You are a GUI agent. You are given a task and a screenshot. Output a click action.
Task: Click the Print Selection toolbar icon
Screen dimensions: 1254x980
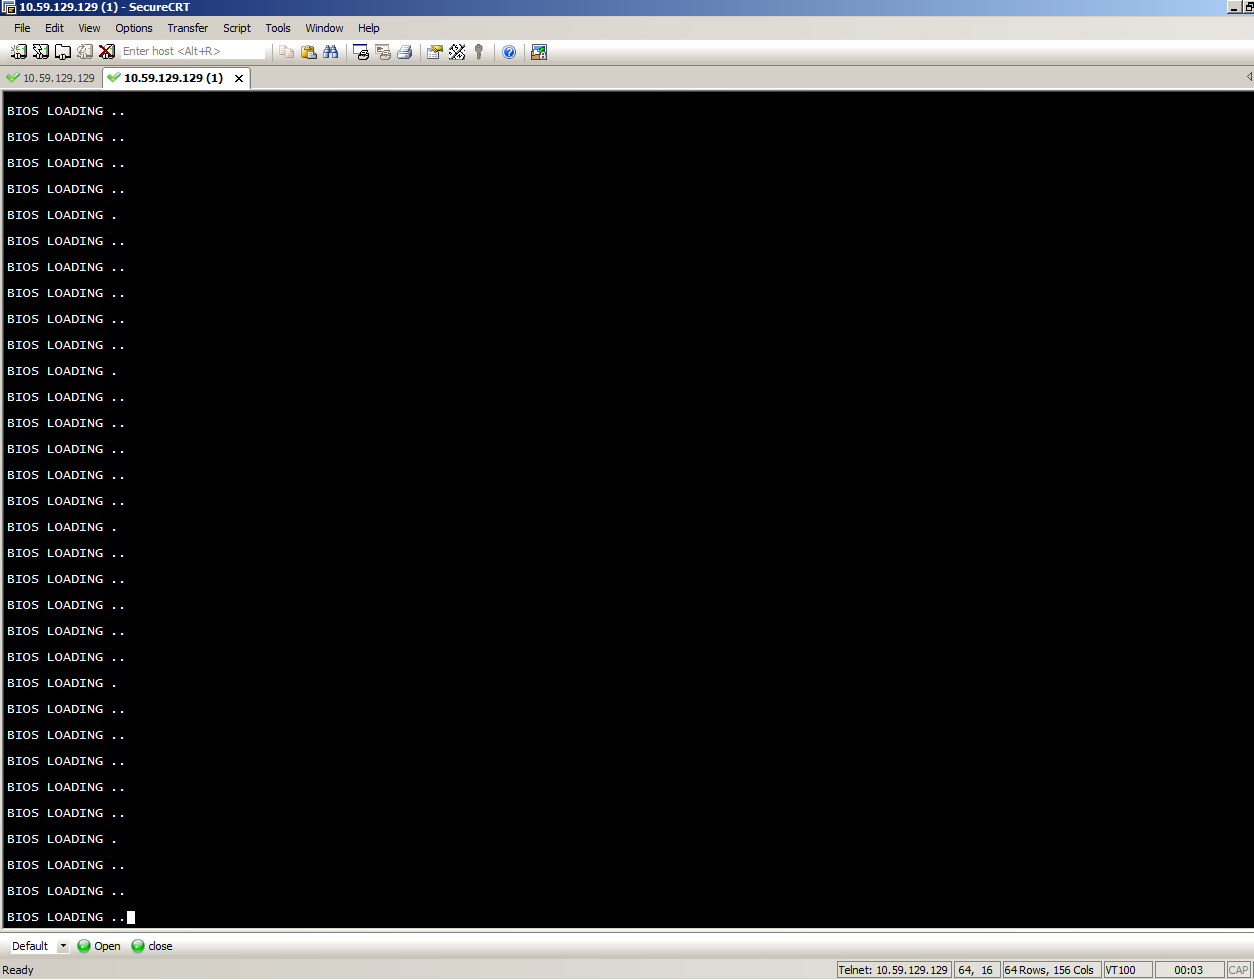click(x=384, y=52)
